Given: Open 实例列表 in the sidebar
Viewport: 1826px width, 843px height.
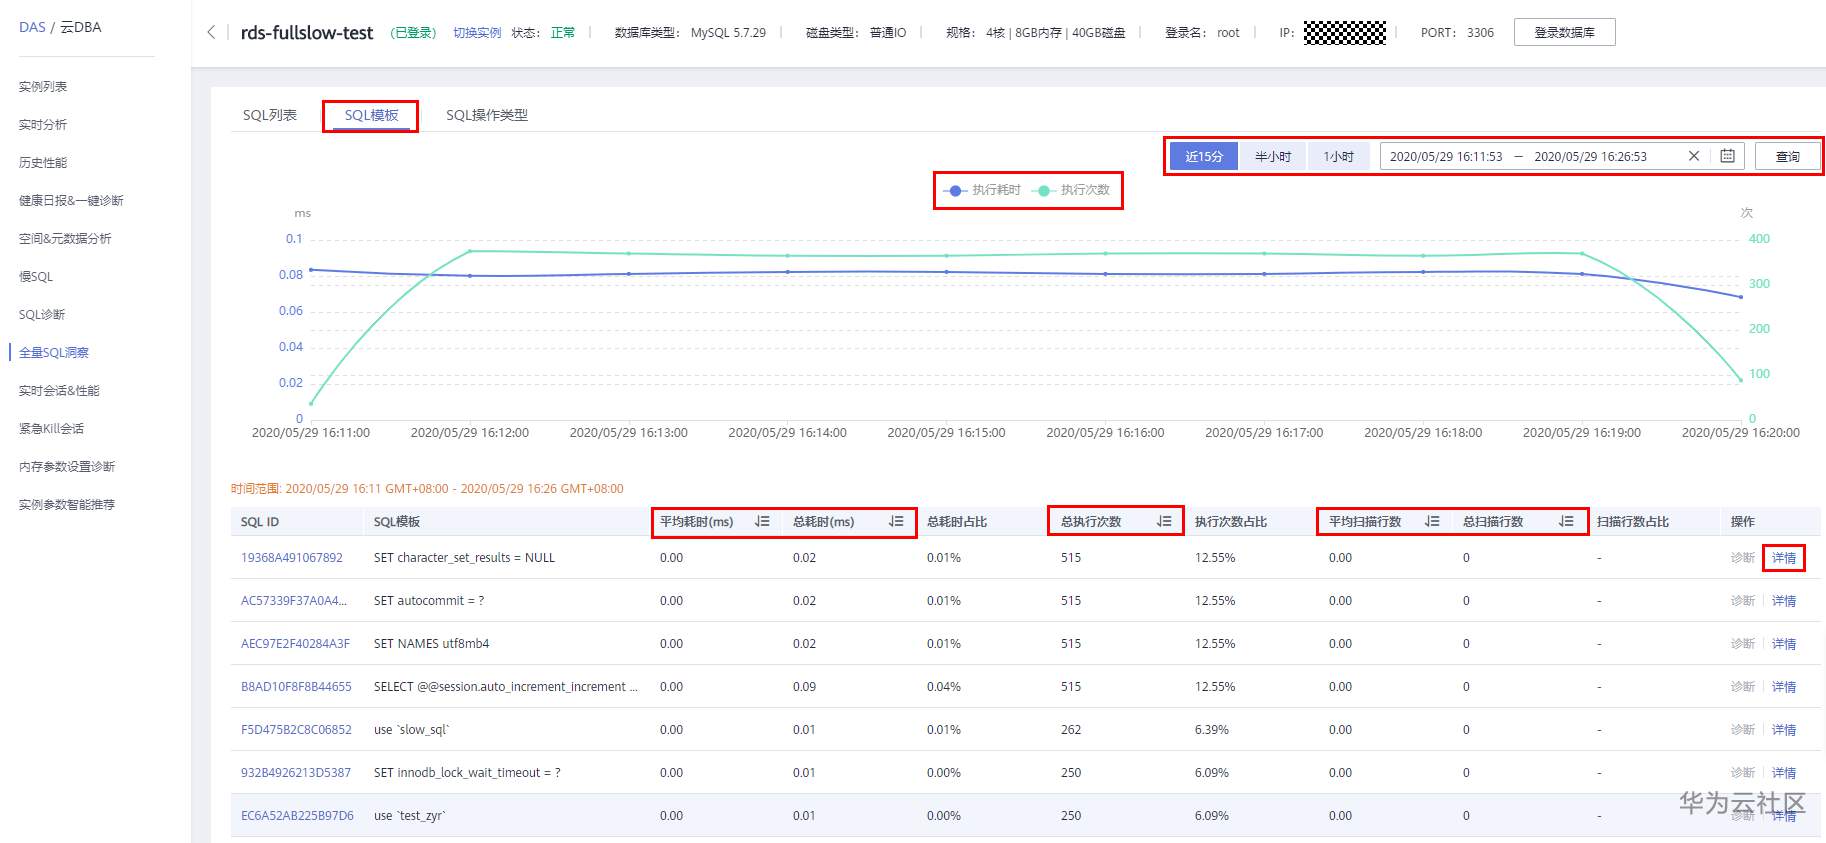Looking at the screenshot, I should [43, 87].
